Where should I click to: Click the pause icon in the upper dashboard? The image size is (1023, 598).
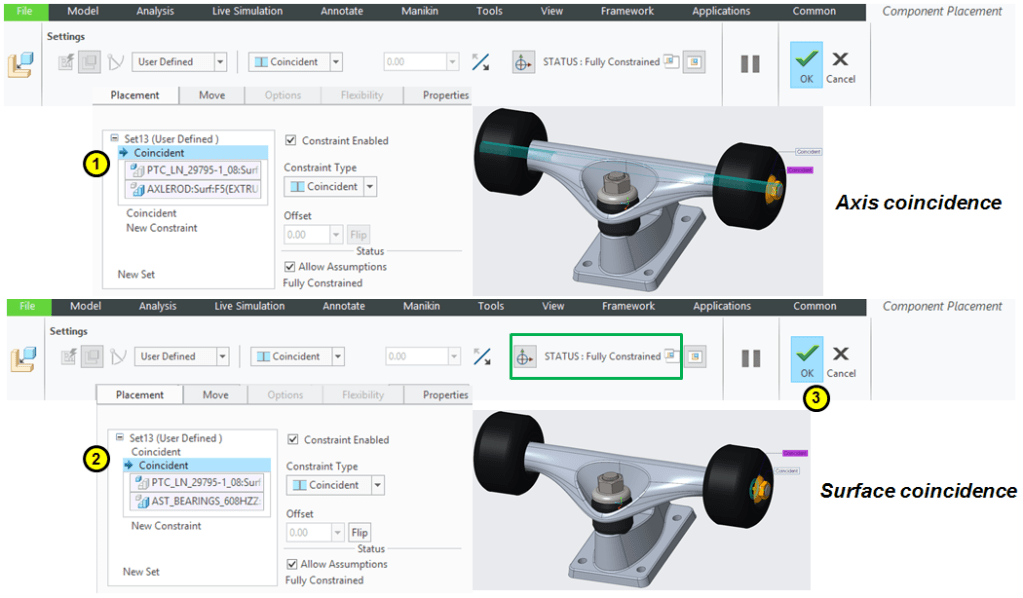[x=750, y=63]
